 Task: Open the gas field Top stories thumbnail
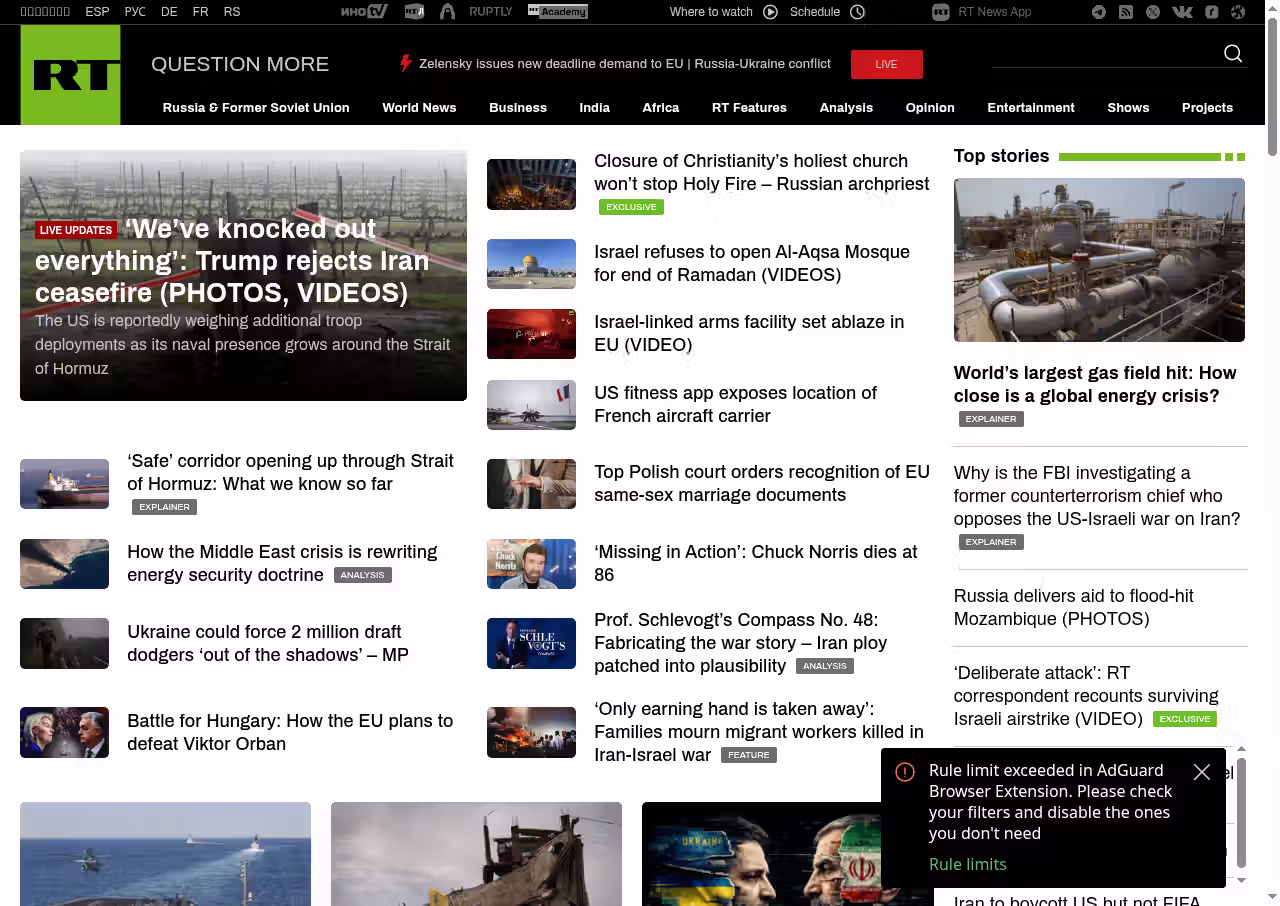point(1099,260)
